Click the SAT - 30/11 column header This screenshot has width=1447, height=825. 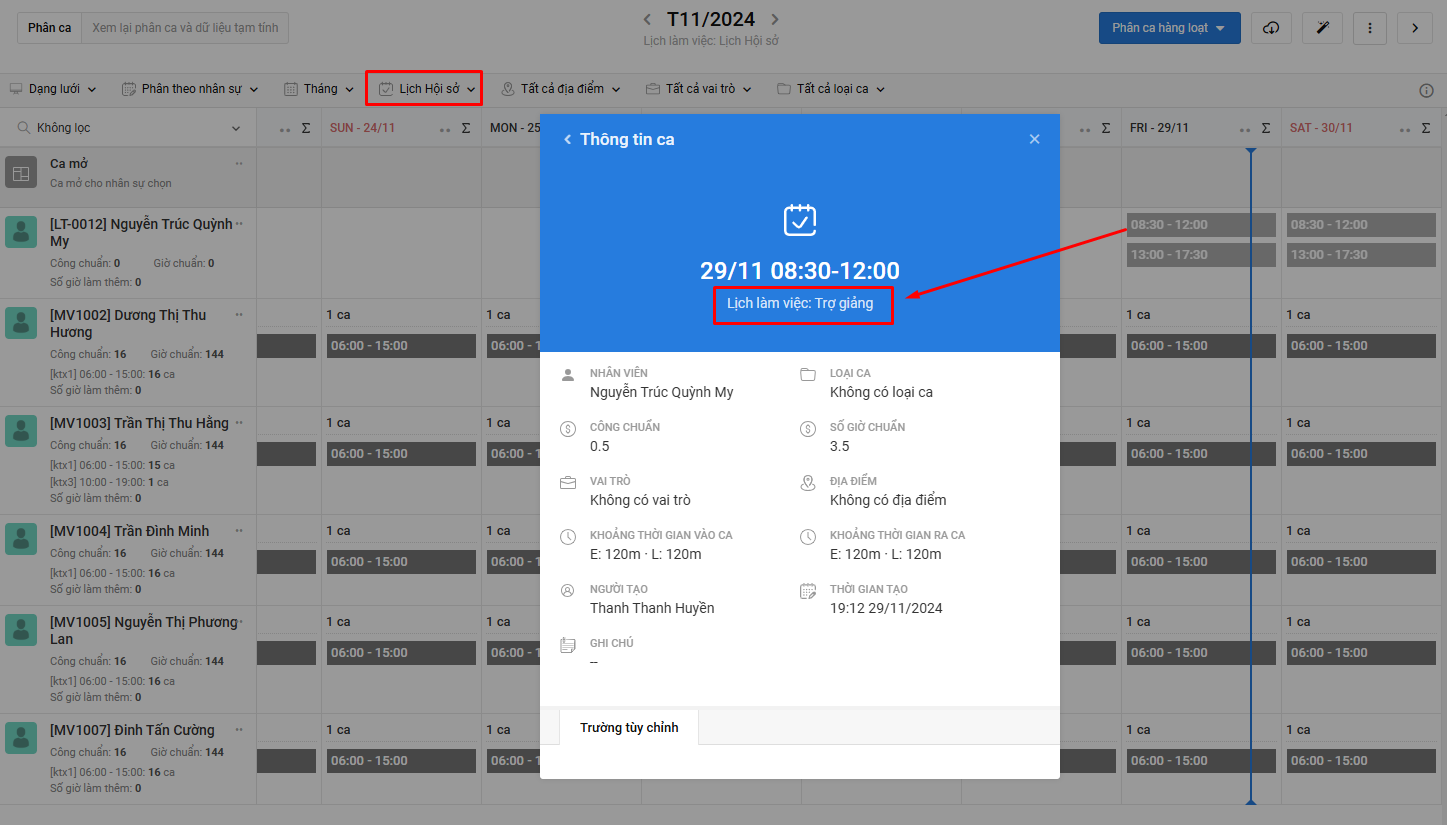pos(1321,128)
